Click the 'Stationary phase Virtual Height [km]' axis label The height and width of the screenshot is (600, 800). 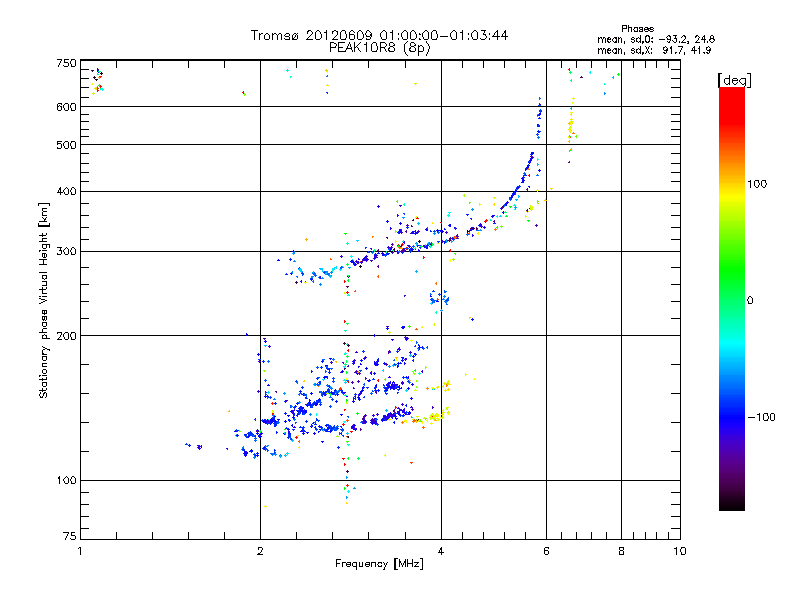coord(43,300)
